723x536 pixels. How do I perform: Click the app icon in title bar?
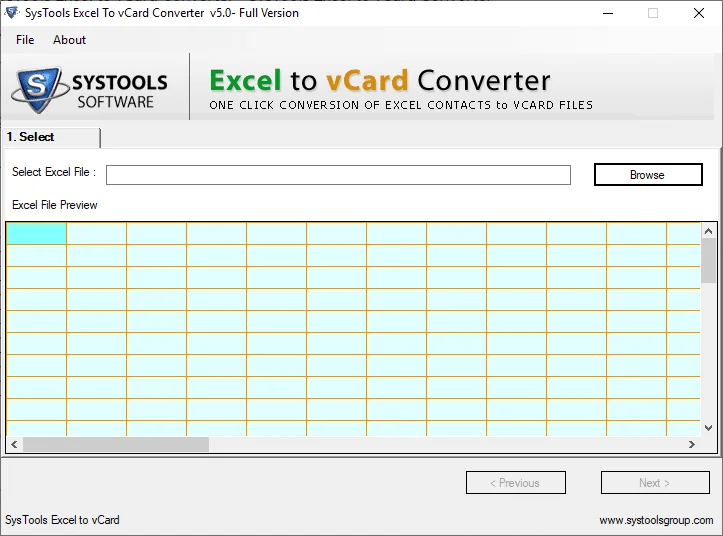pyautogui.click(x=11, y=12)
